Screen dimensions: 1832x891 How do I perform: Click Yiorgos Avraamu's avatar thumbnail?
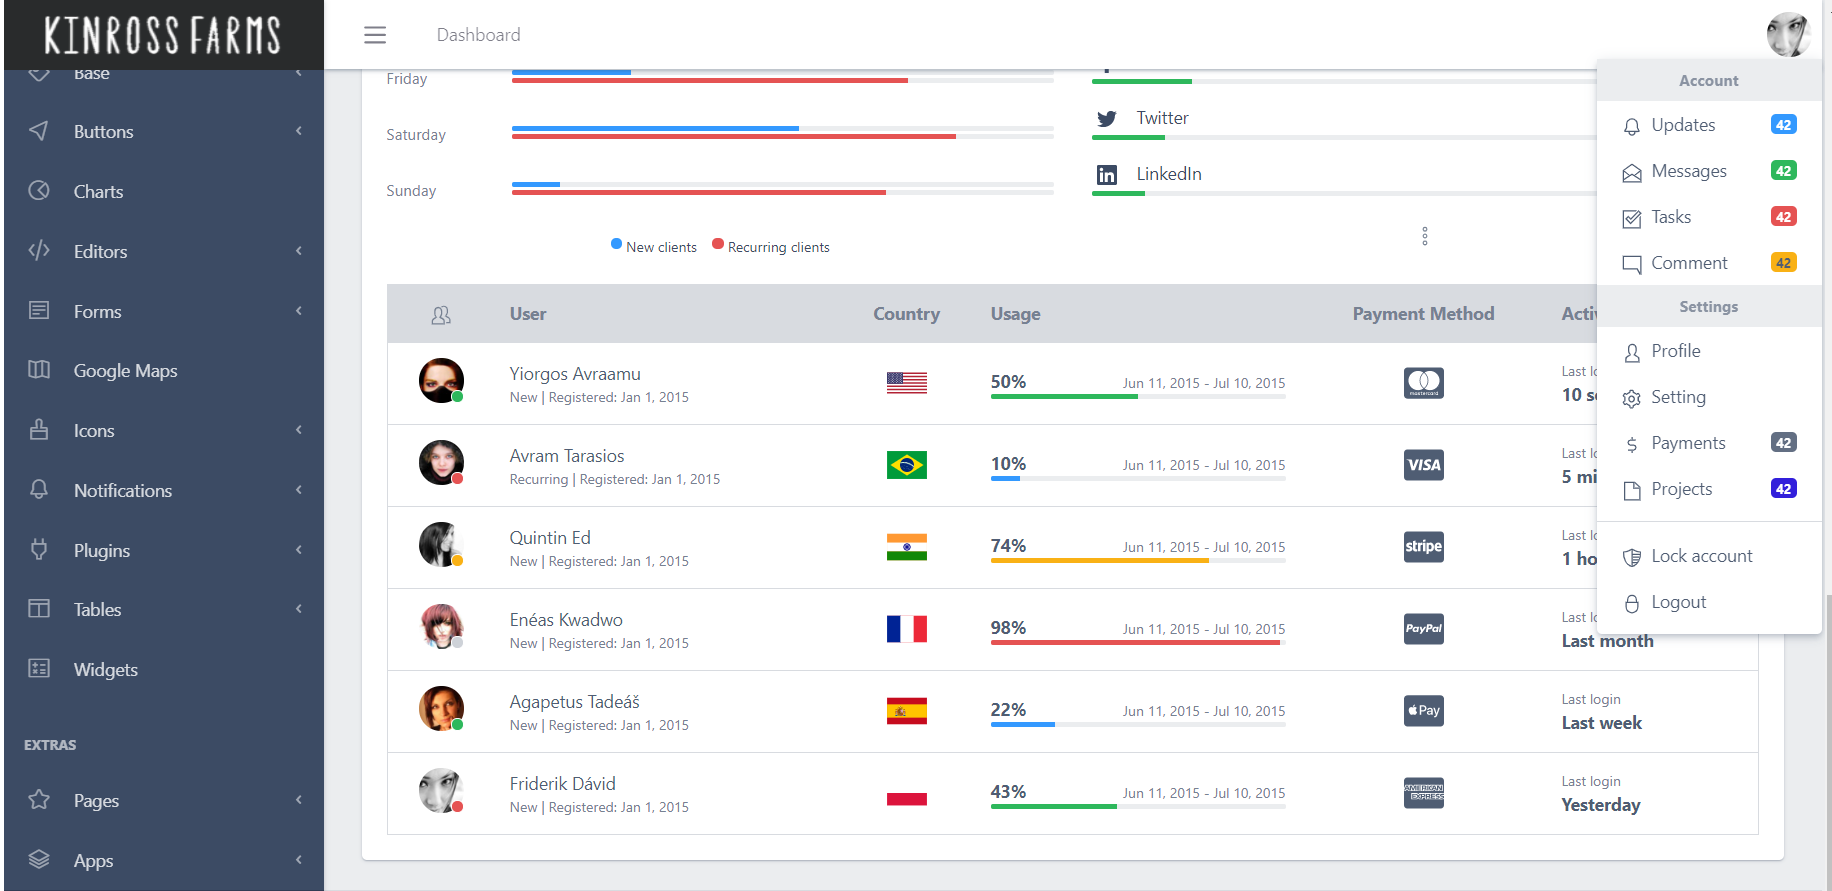pos(441,381)
